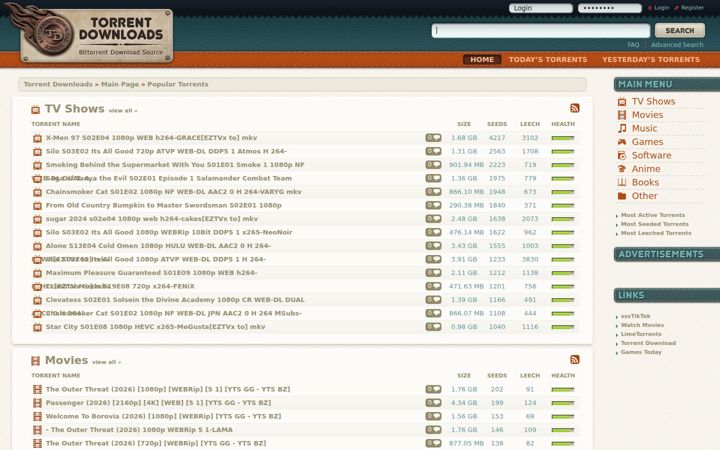Click Main Page in breadcrumb

coord(120,84)
